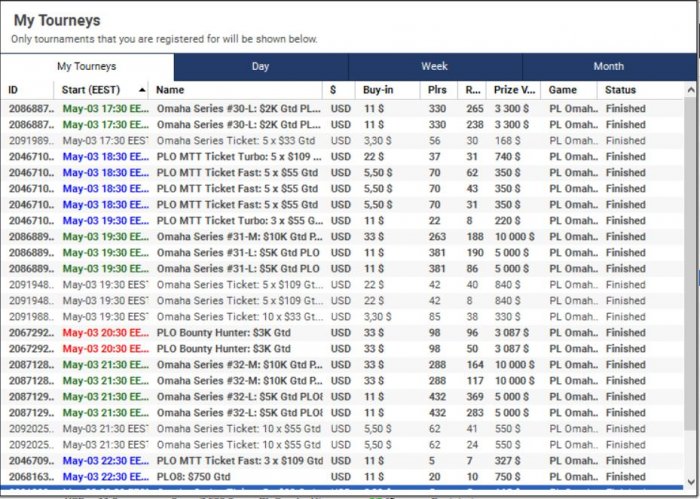Click the scrollbar down arrow
Screen dimensions: 700x499
(691, 482)
